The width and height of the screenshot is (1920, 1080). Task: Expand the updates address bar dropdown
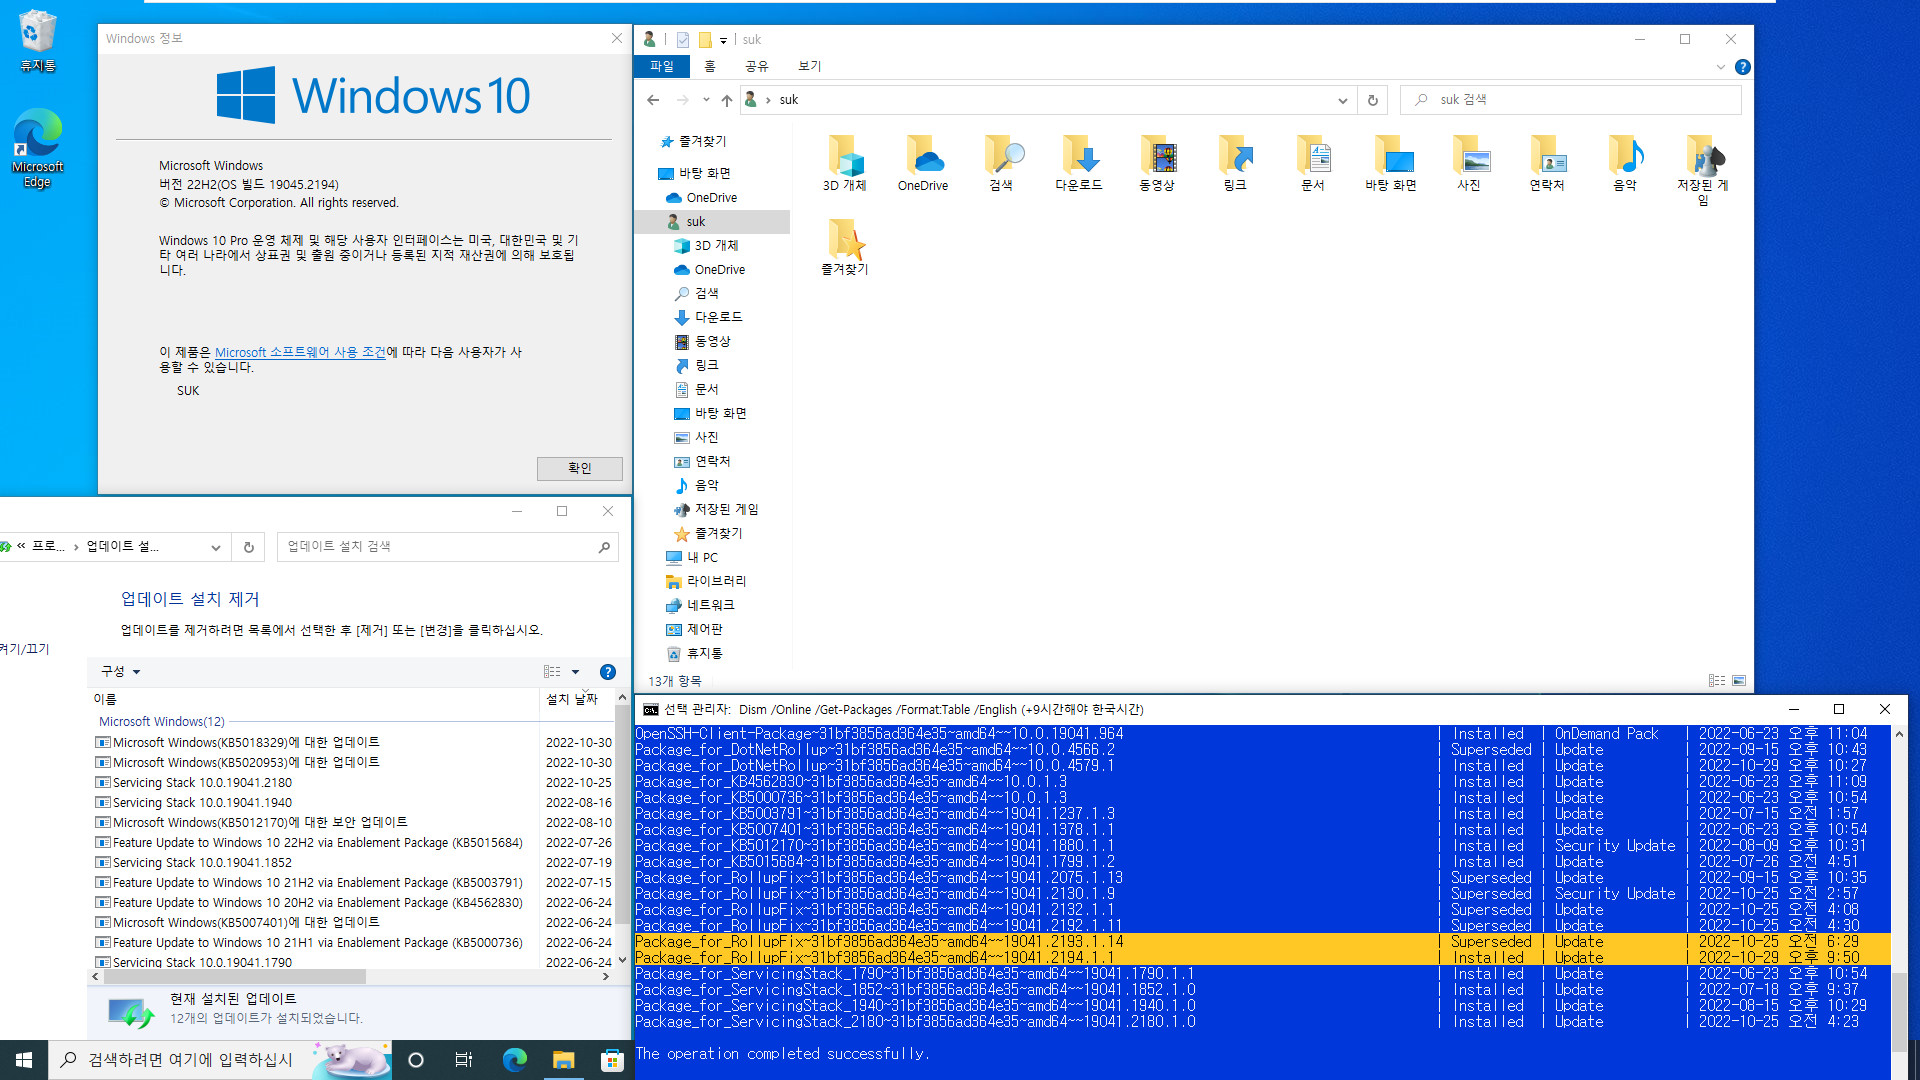coord(215,547)
